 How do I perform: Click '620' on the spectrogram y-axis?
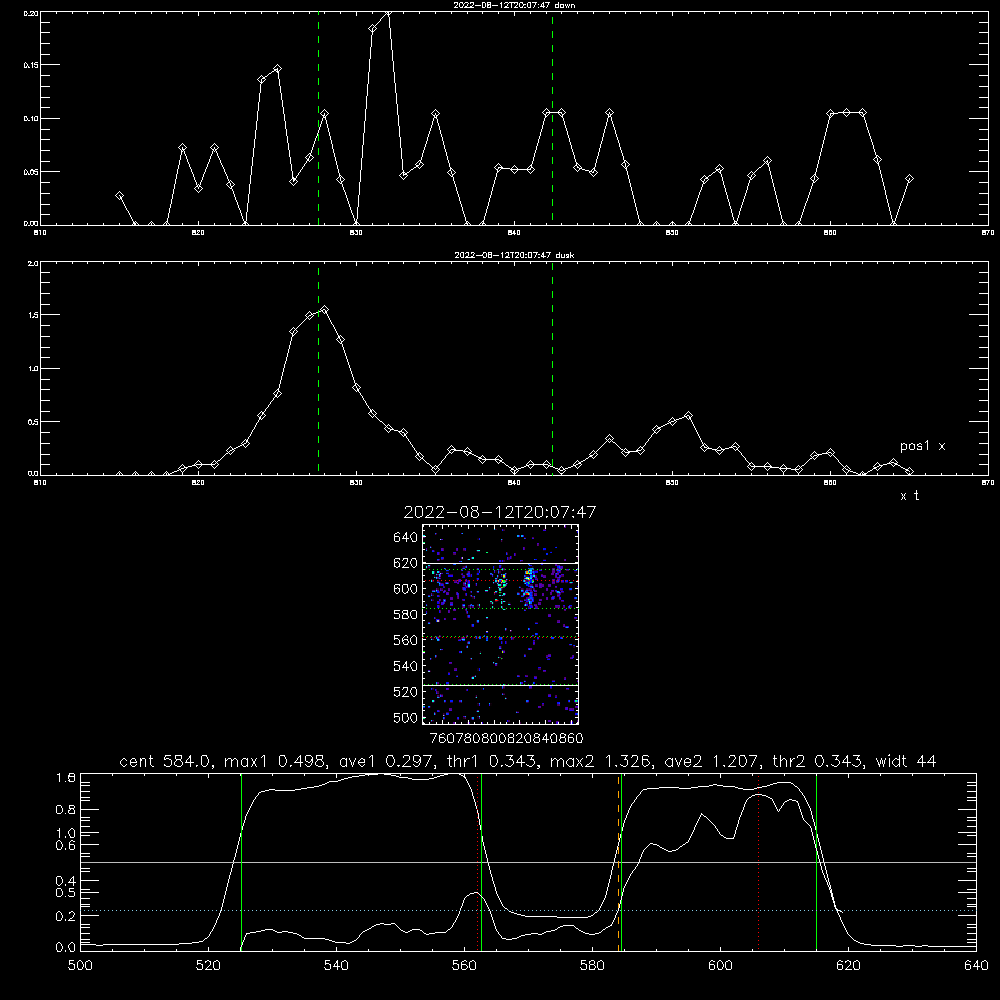pos(406,563)
